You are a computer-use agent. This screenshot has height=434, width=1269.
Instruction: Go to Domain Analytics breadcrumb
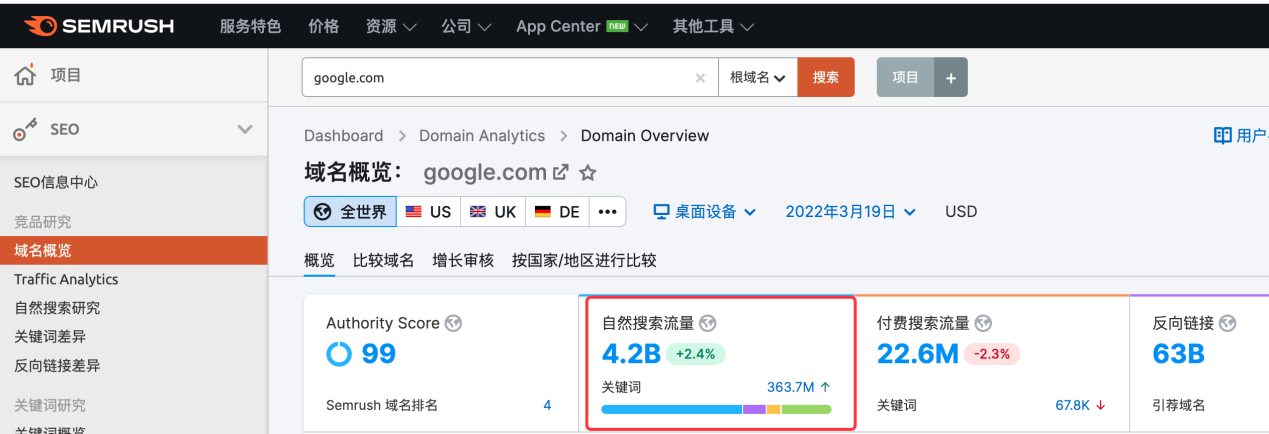482,135
